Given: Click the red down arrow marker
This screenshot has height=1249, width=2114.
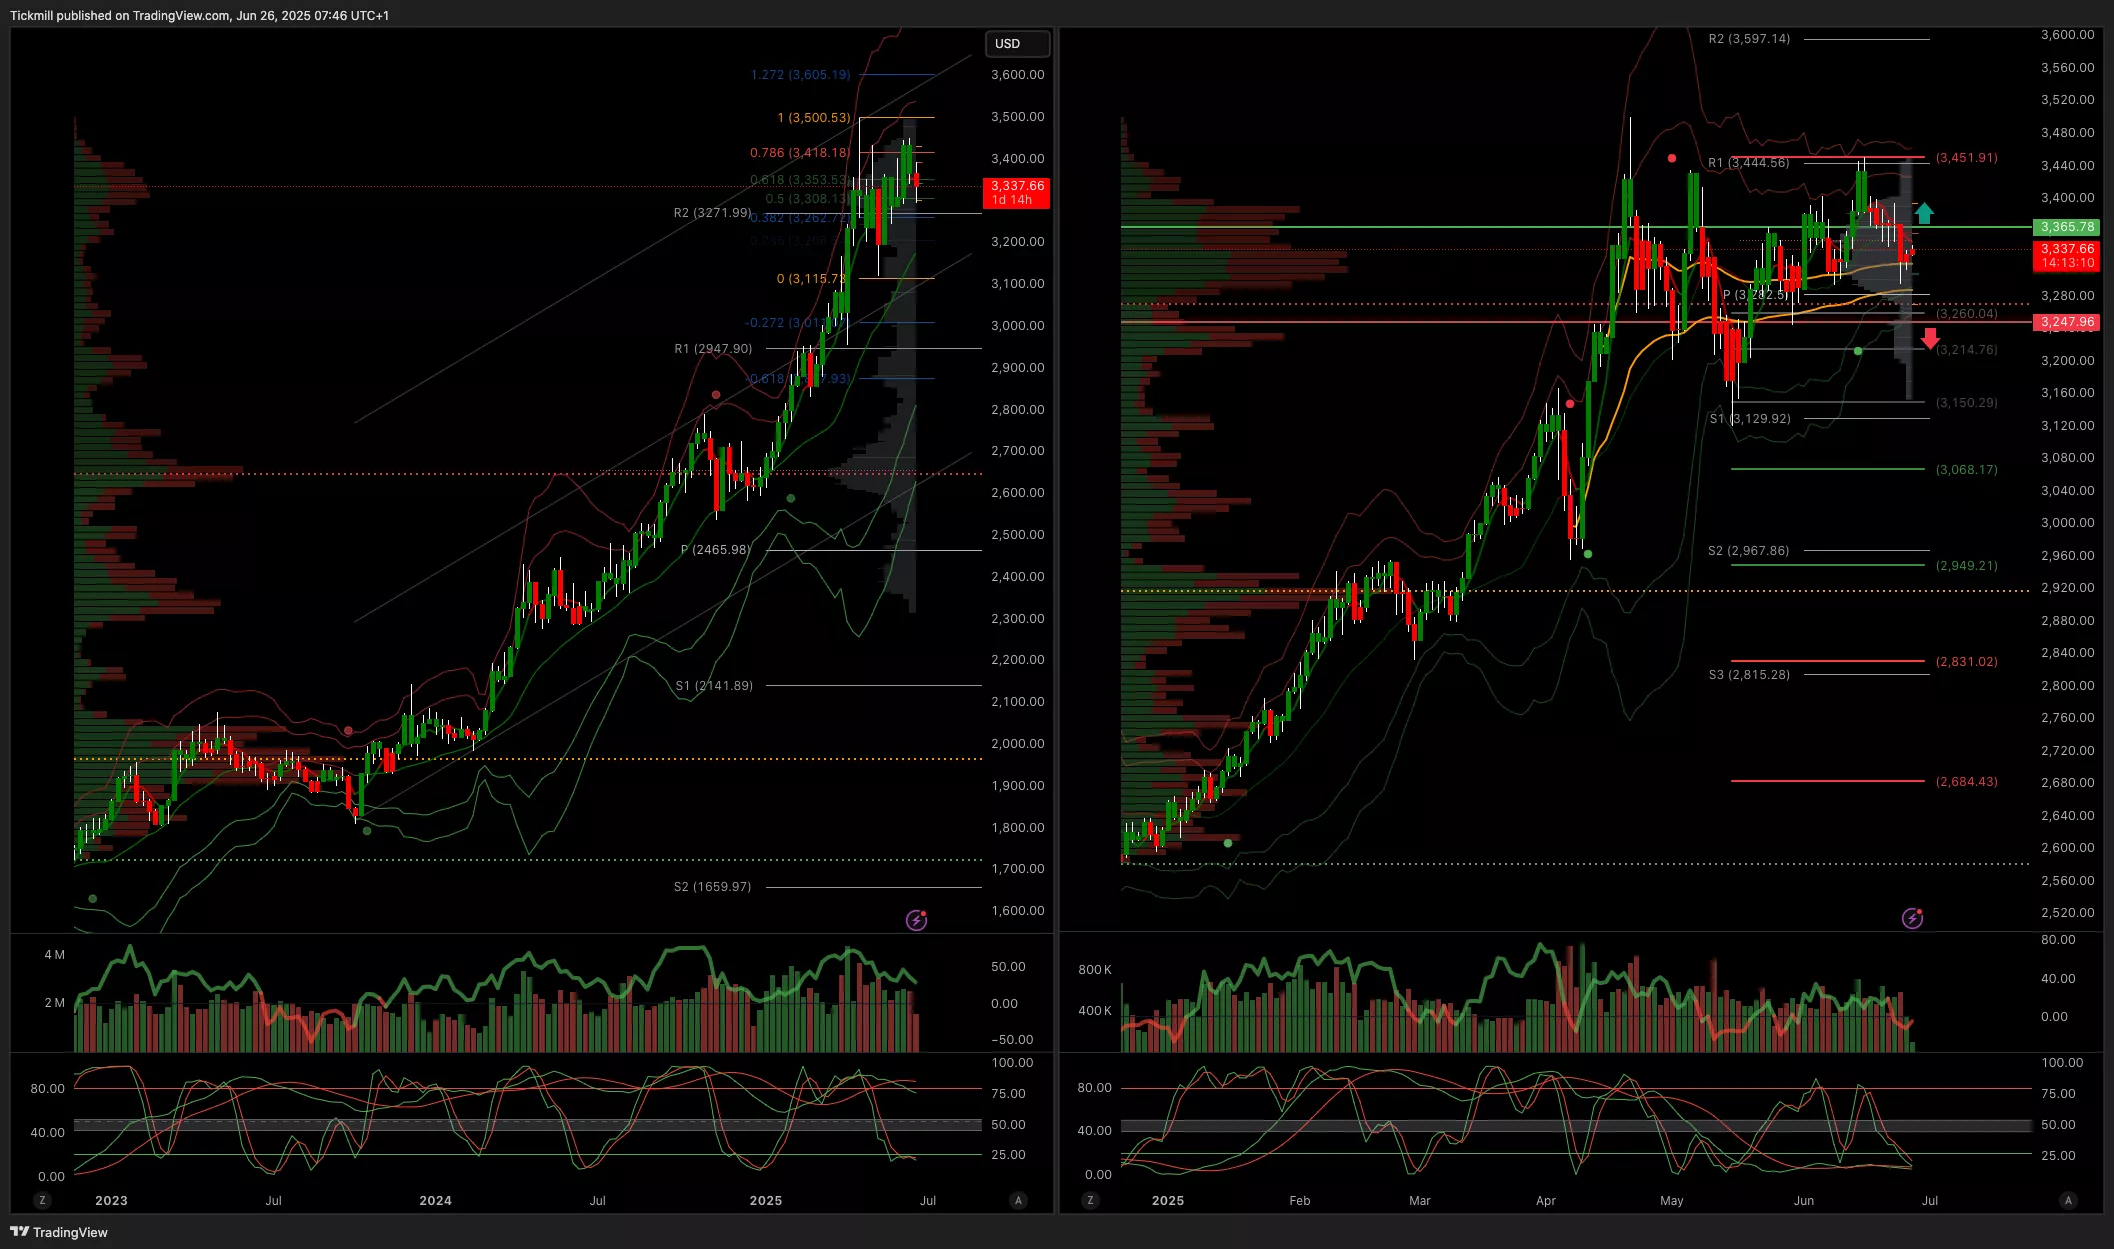Looking at the screenshot, I should pos(1930,339).
